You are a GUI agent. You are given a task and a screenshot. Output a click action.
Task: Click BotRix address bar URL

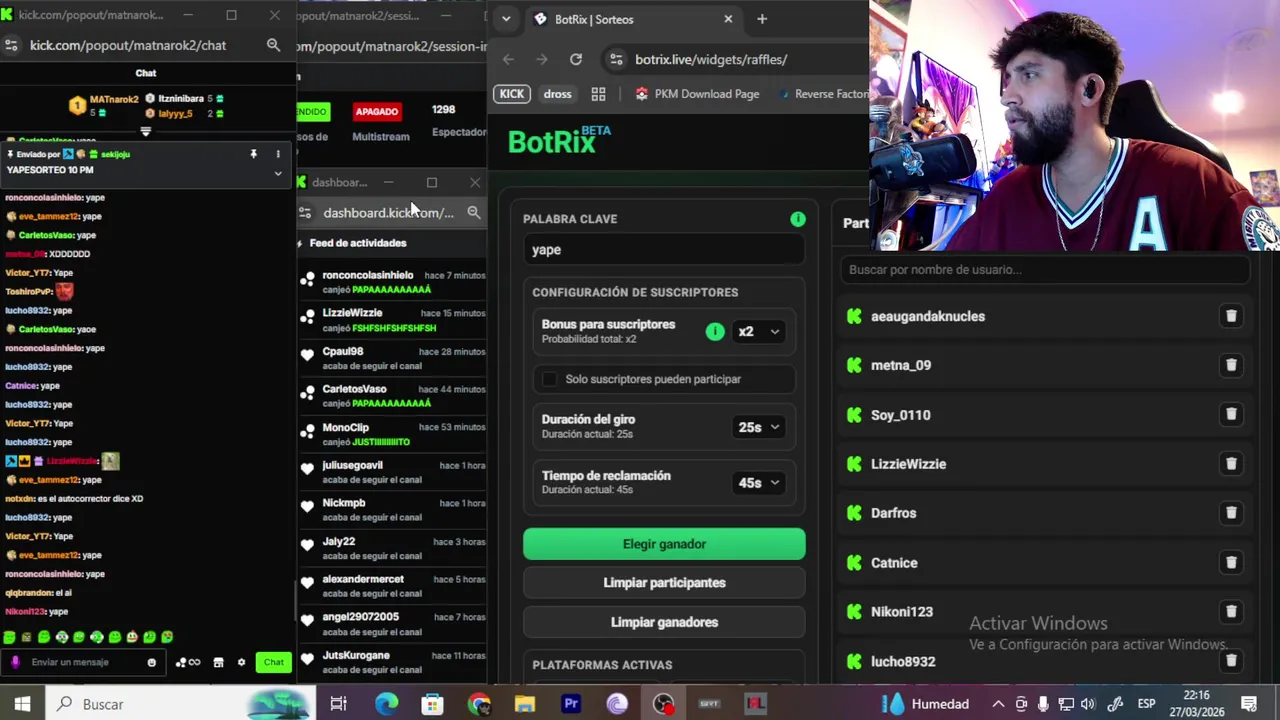(711, 59)
